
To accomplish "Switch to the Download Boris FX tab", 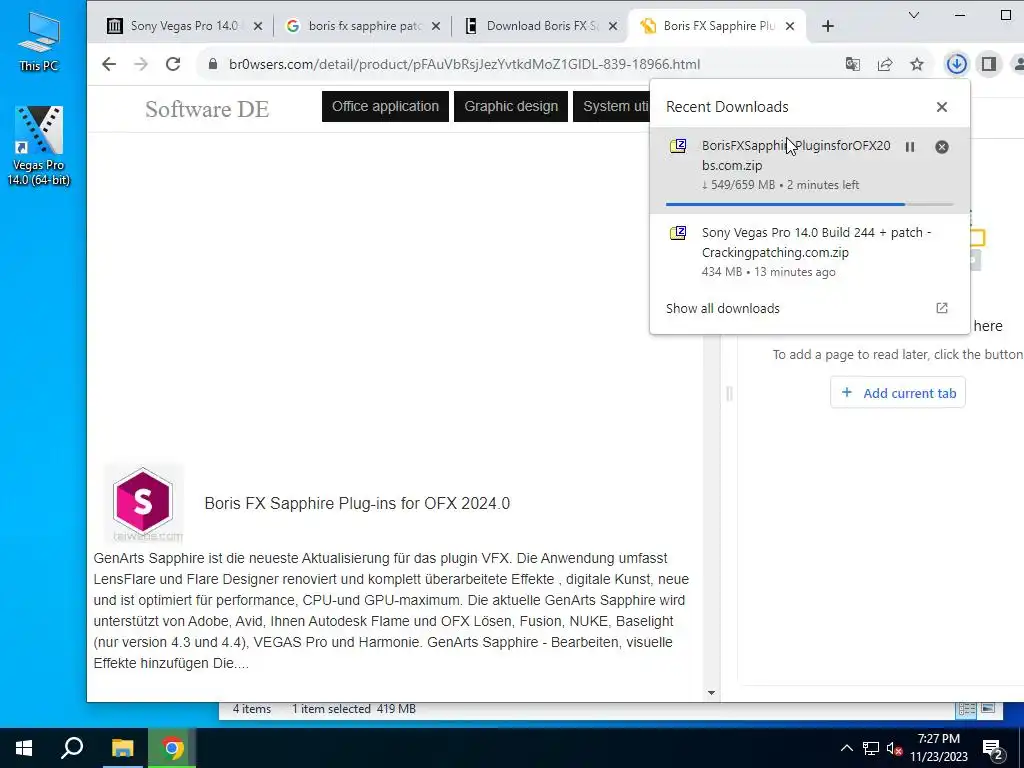I will pyautogui.click(x=541, y=26).
